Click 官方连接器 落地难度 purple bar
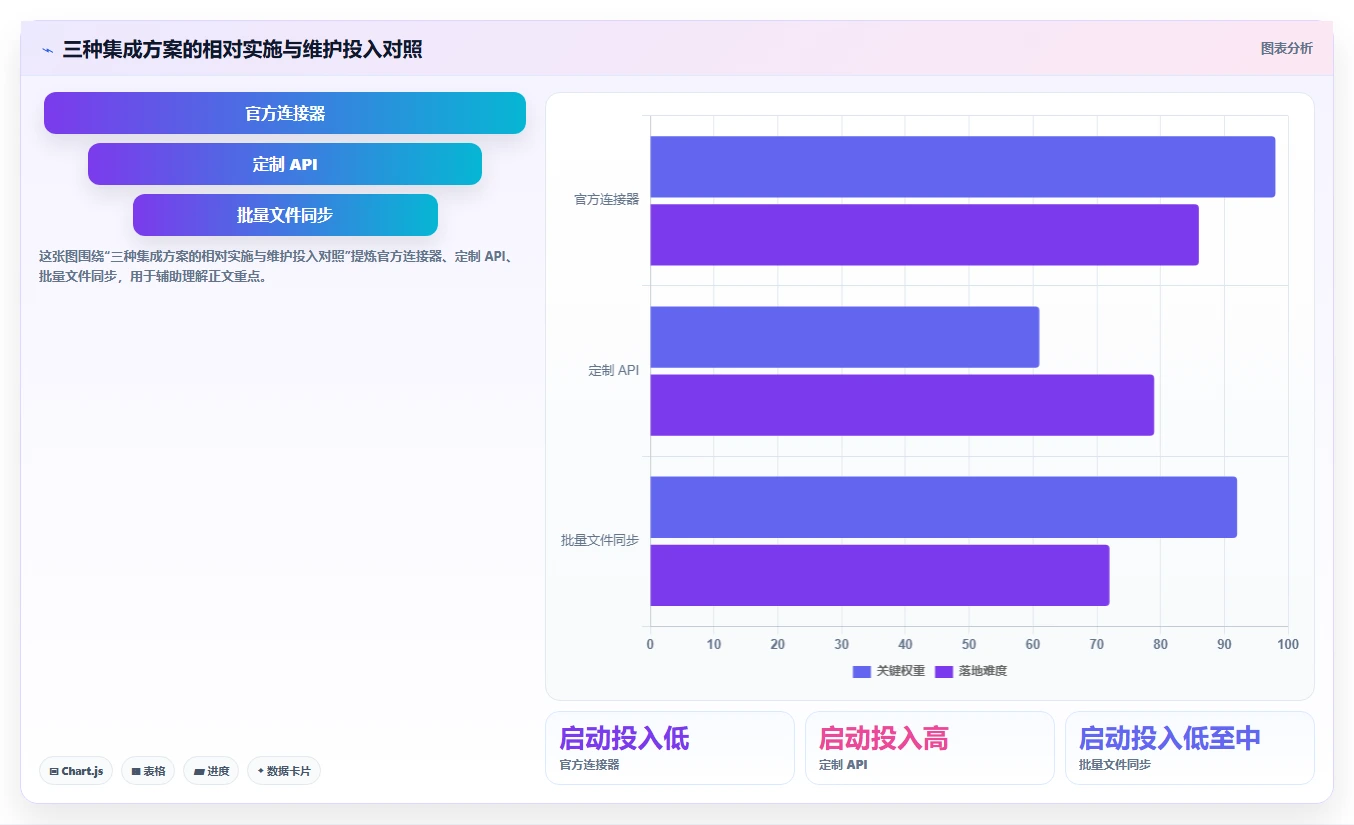This screenshot has width=1354, height=825. point(924,235)
